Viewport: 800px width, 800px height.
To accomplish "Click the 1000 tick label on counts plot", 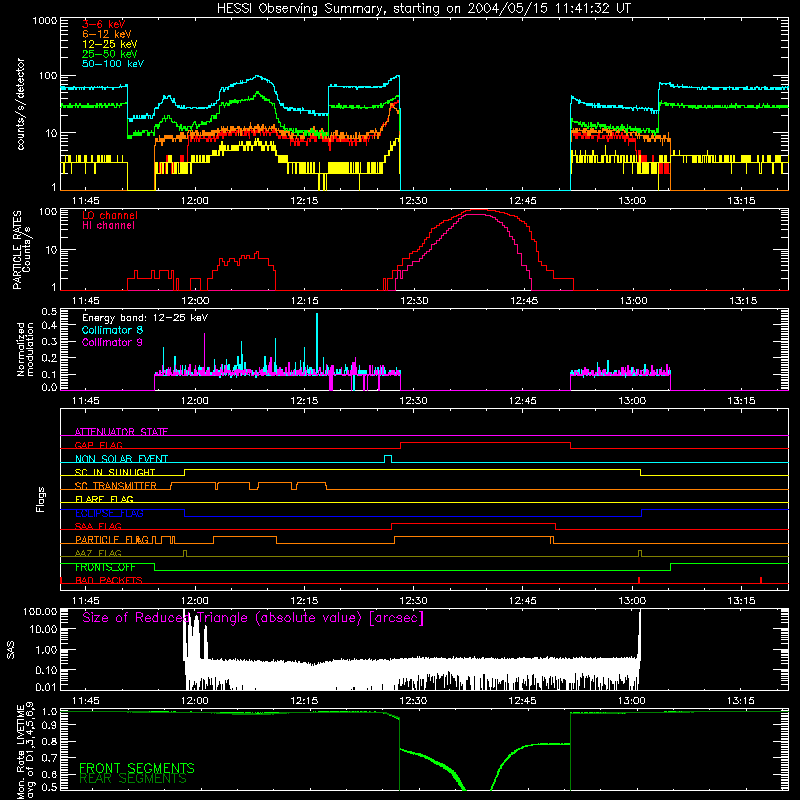I will pos(45,21).
